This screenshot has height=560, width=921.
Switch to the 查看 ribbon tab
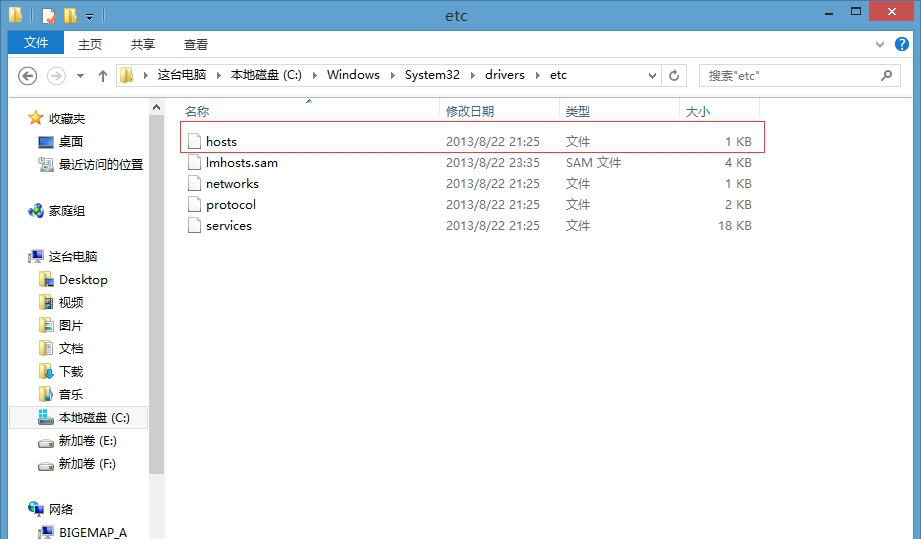(x=196, y=44)
